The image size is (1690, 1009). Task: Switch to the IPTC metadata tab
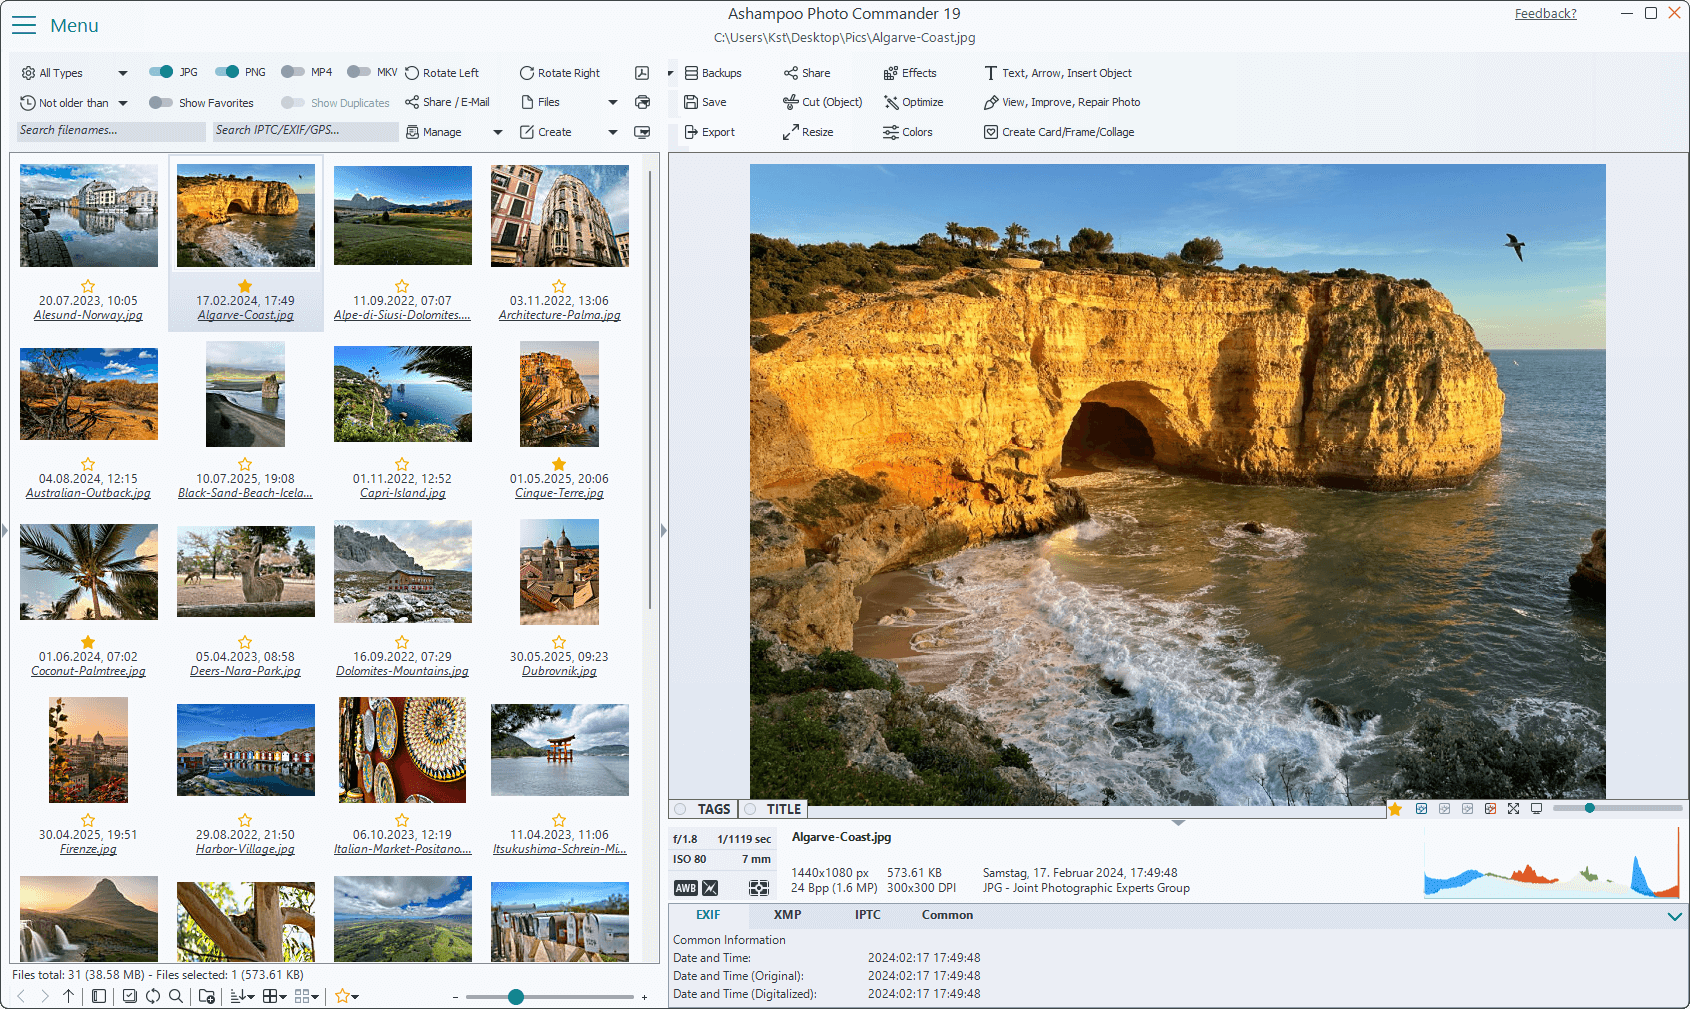tap(867, 914)
